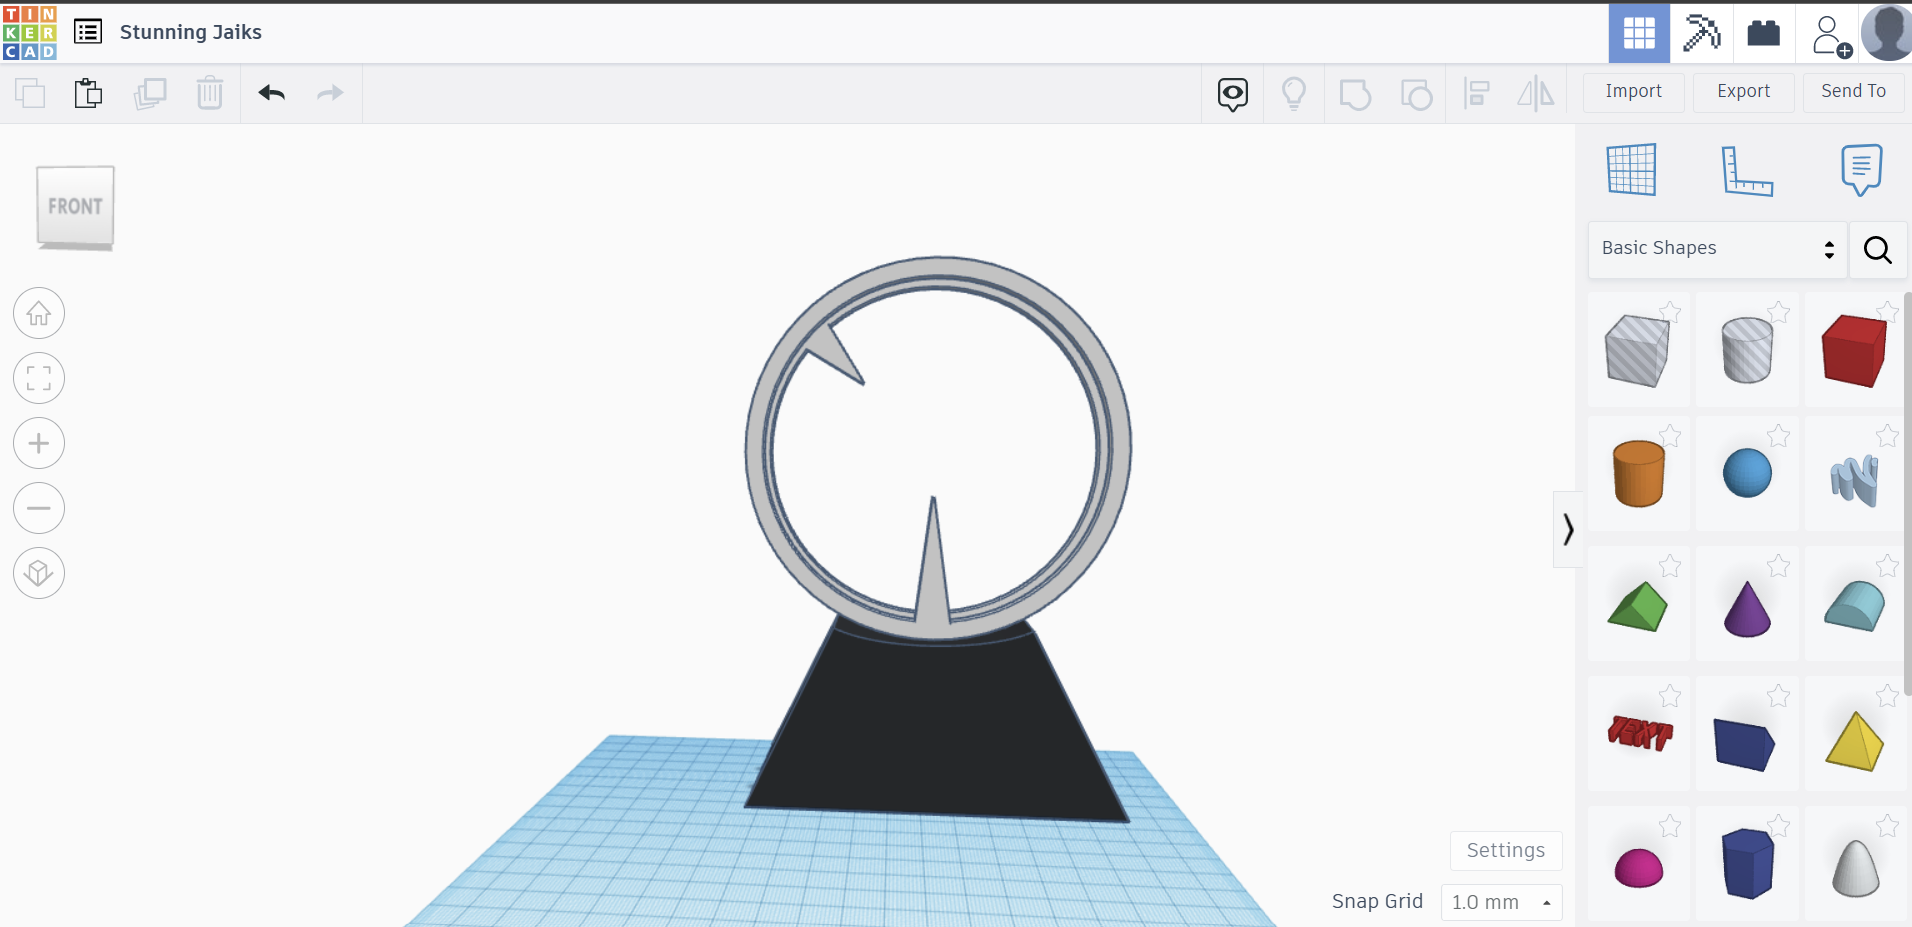Undo the last action
Viewport: 1912px width, 927px height.
(x=271, y=93)
